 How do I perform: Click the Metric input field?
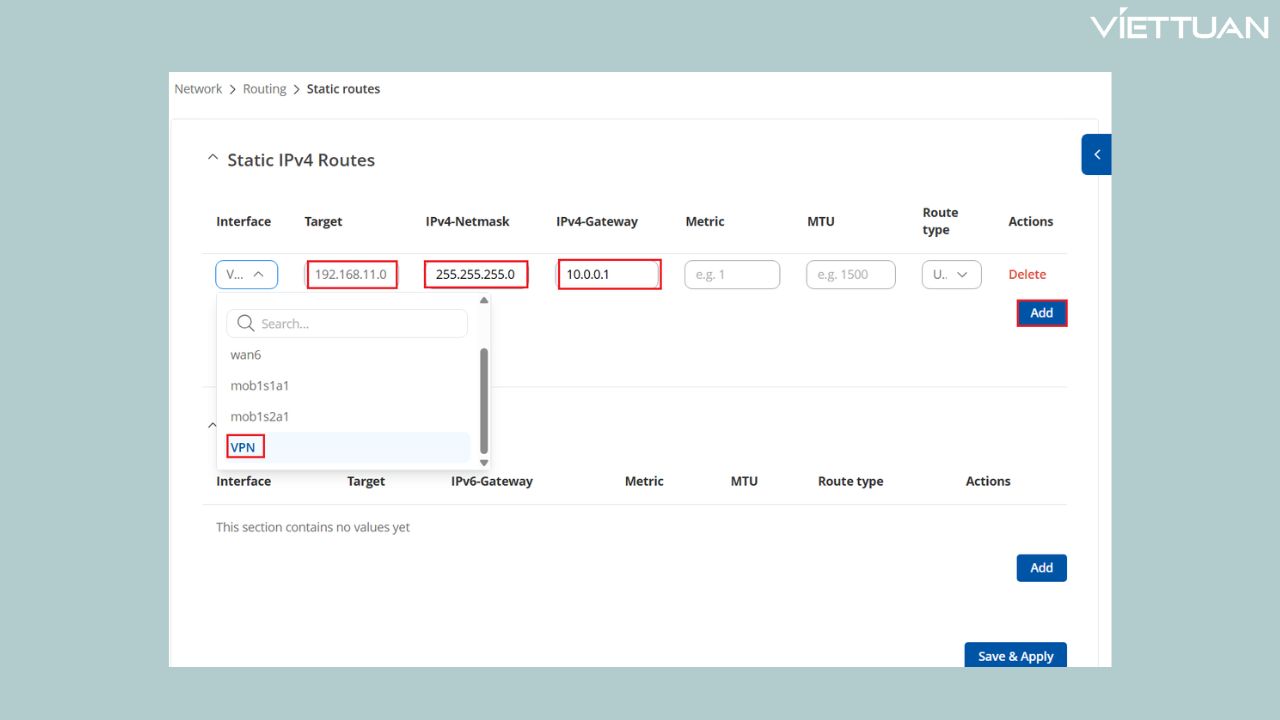[x=731, y=274]
